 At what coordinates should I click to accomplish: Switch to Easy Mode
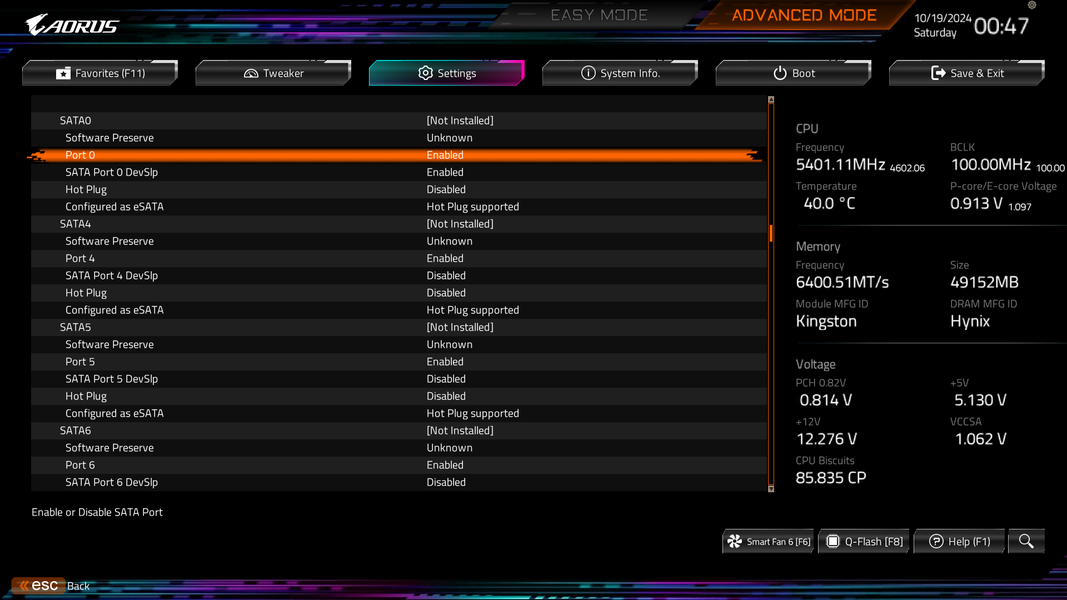599,15
